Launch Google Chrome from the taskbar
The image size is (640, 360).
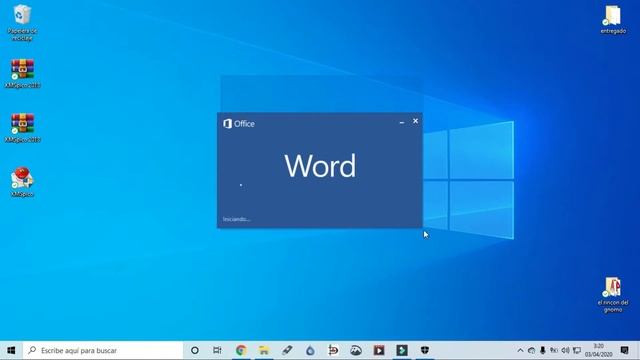click(241, 350)
